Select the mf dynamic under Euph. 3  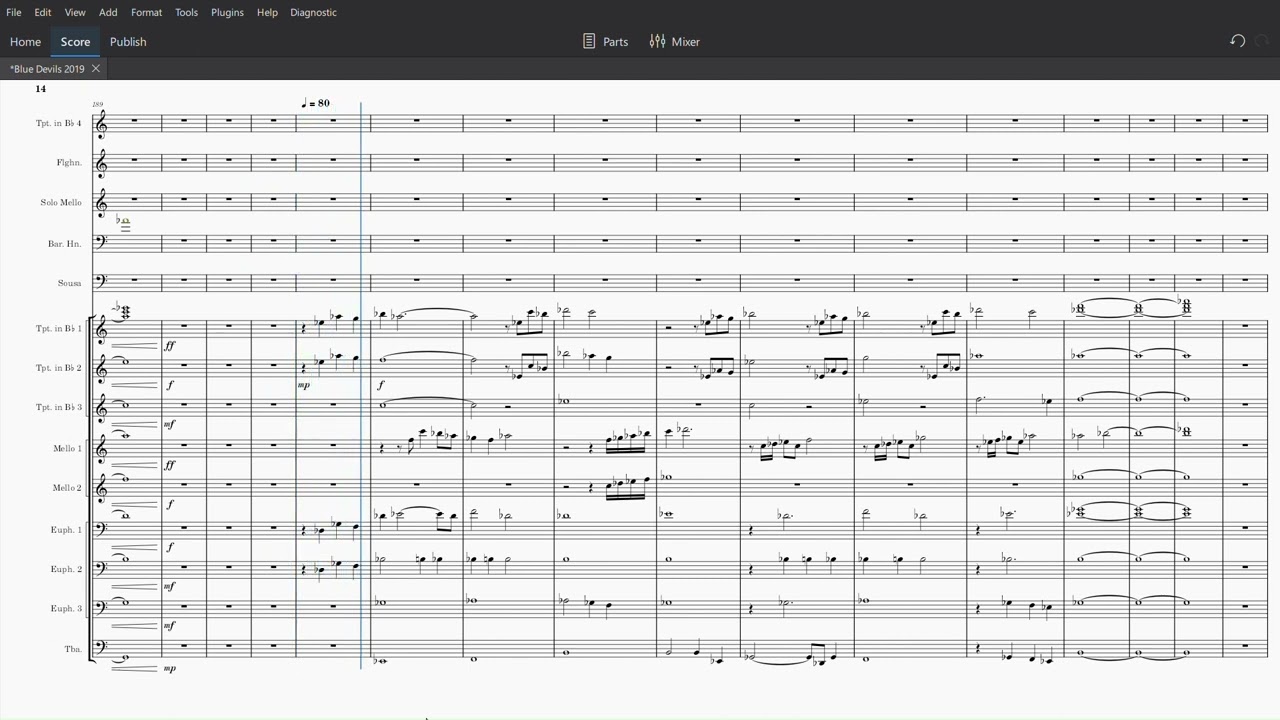170,626
